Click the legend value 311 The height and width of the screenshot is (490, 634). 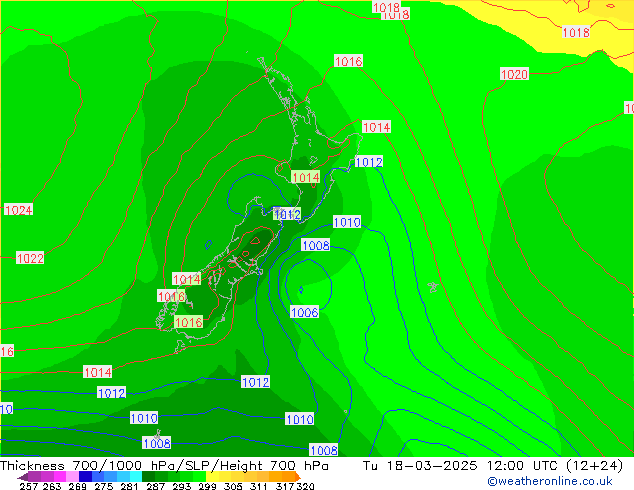click(x=258, y=486)
